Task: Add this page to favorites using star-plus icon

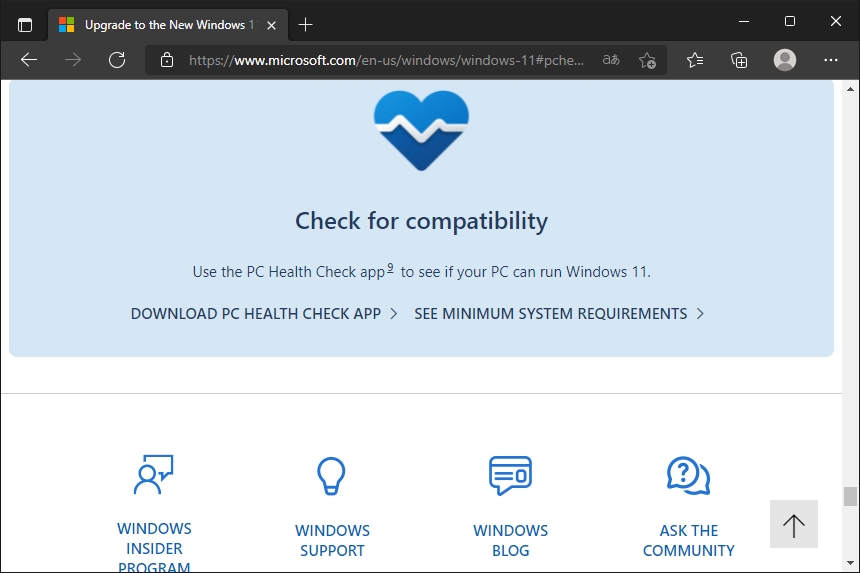Action: point(647,60)
